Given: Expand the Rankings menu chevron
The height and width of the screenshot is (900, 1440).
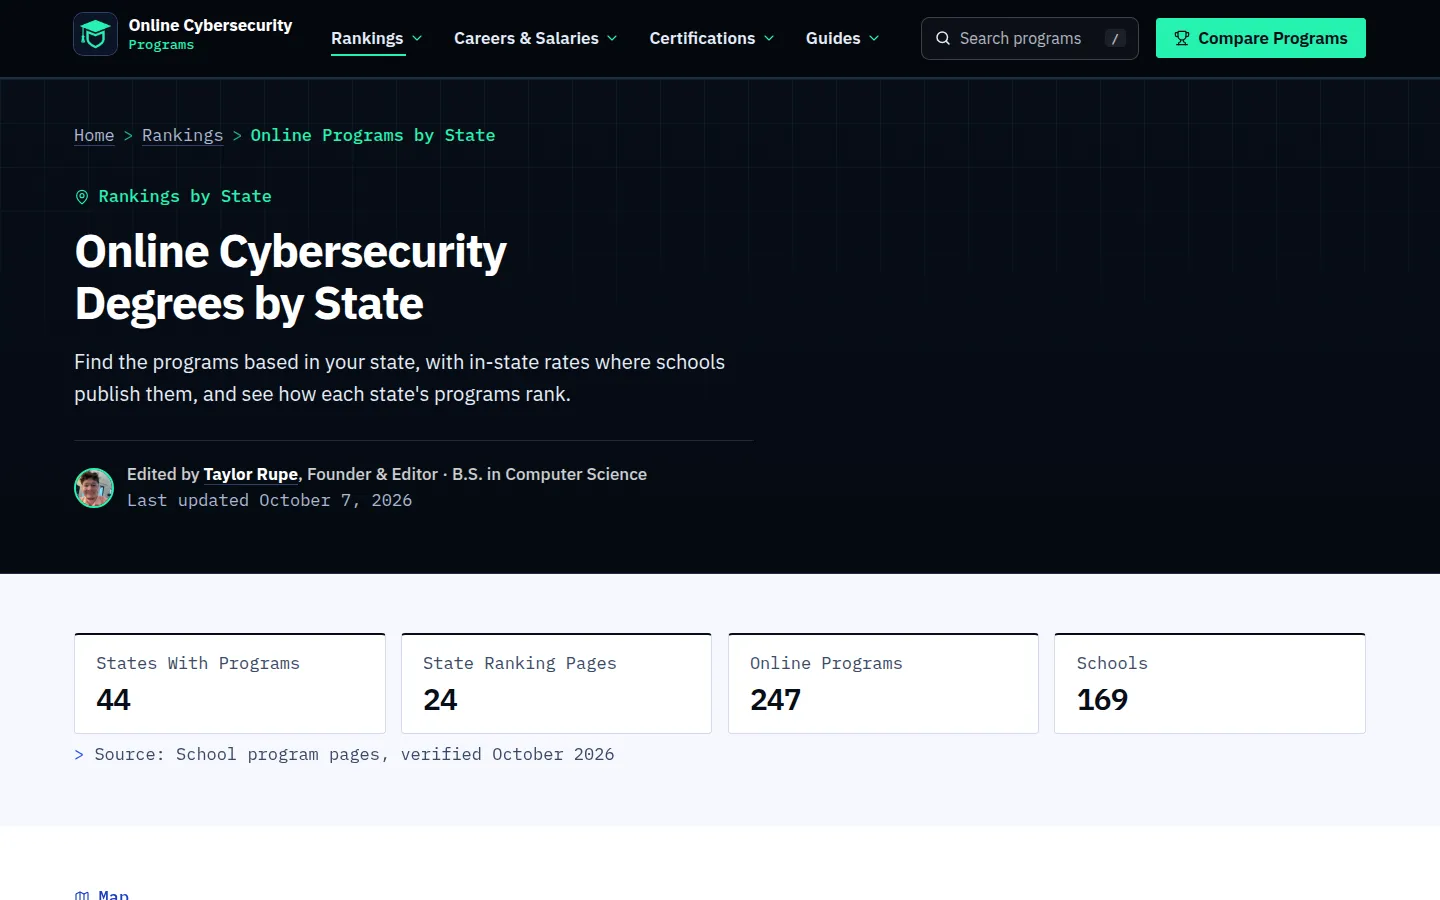Looking at the screenshot, I should coord(417,38).
